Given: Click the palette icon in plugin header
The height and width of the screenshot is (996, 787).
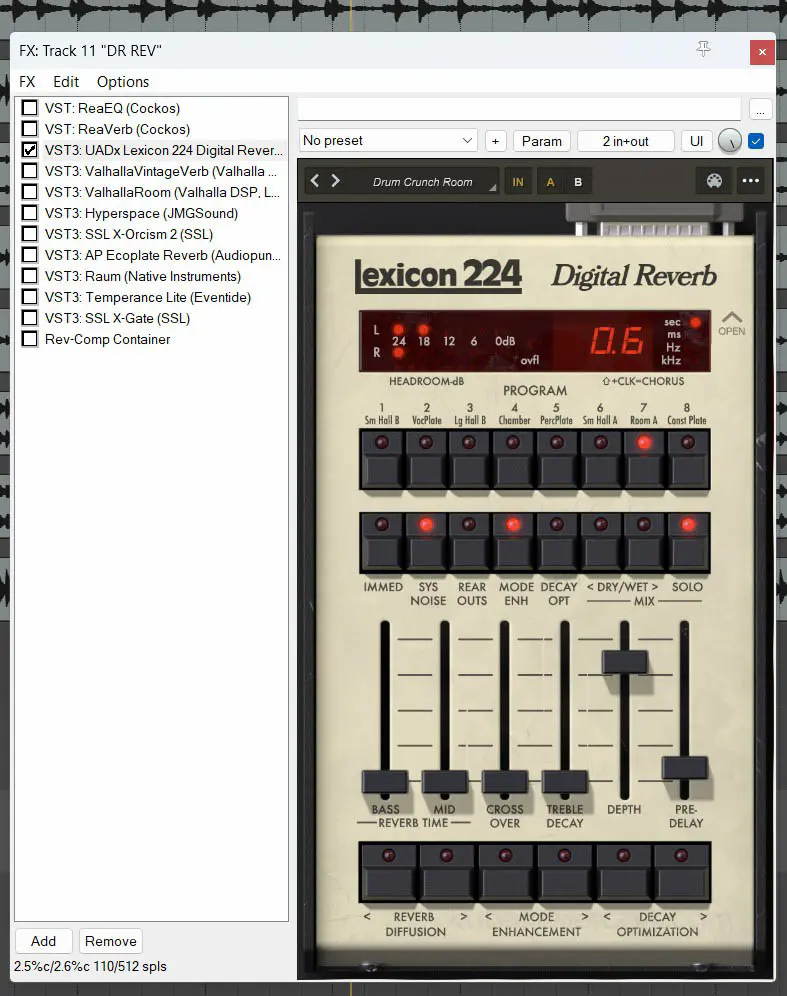Looking at the screenshot, I should click(x=713, y=181).
